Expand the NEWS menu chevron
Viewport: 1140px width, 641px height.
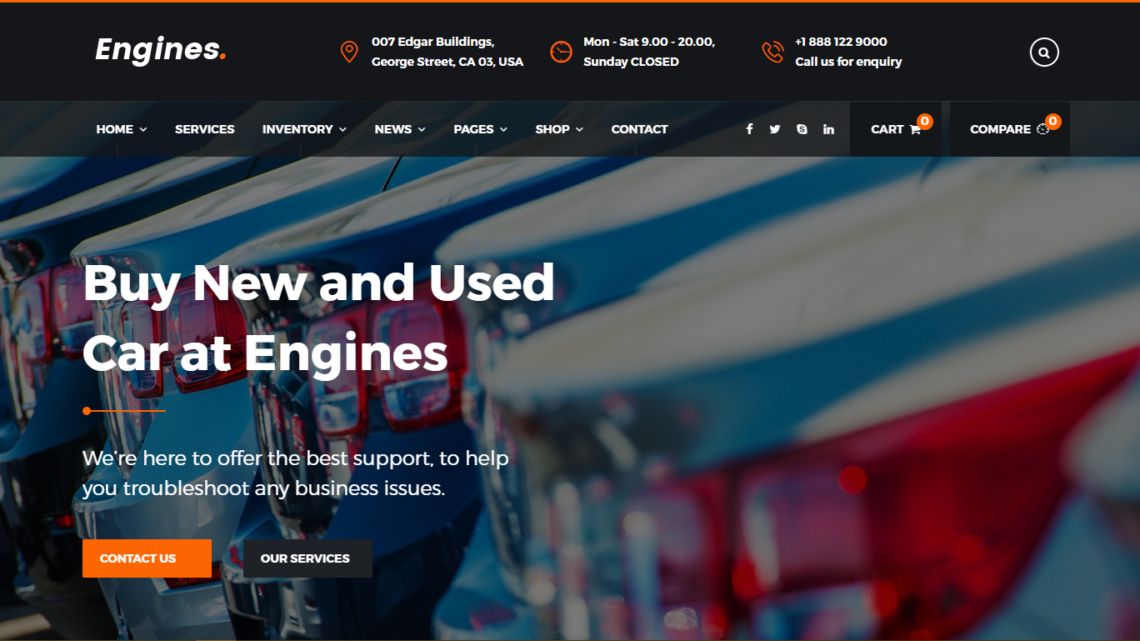click(x=422, y=129)
